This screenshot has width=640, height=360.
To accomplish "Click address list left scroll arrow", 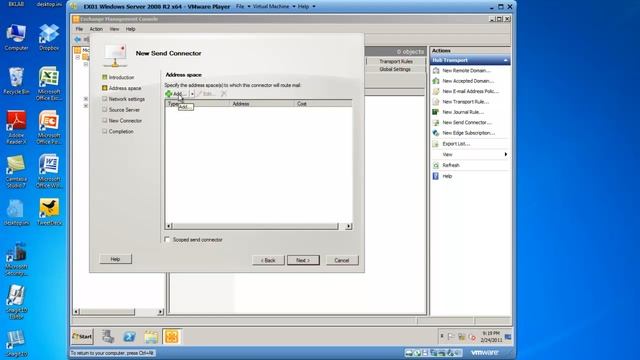I will pyautogui.click(x=169, y=226).
